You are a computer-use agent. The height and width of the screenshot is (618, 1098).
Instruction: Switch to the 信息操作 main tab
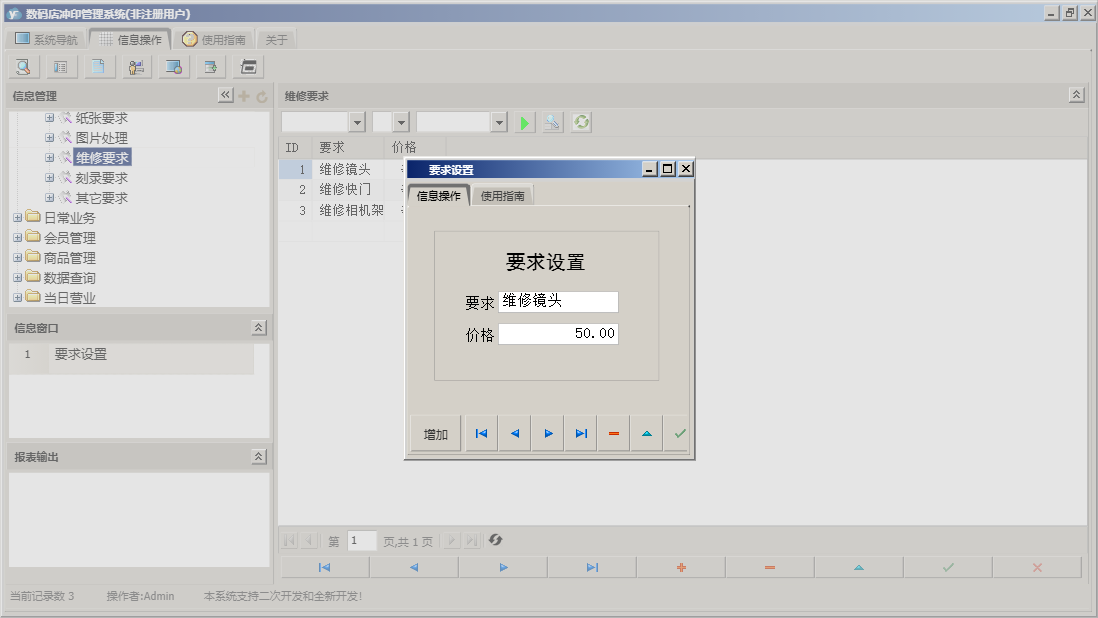coord(130,39)
